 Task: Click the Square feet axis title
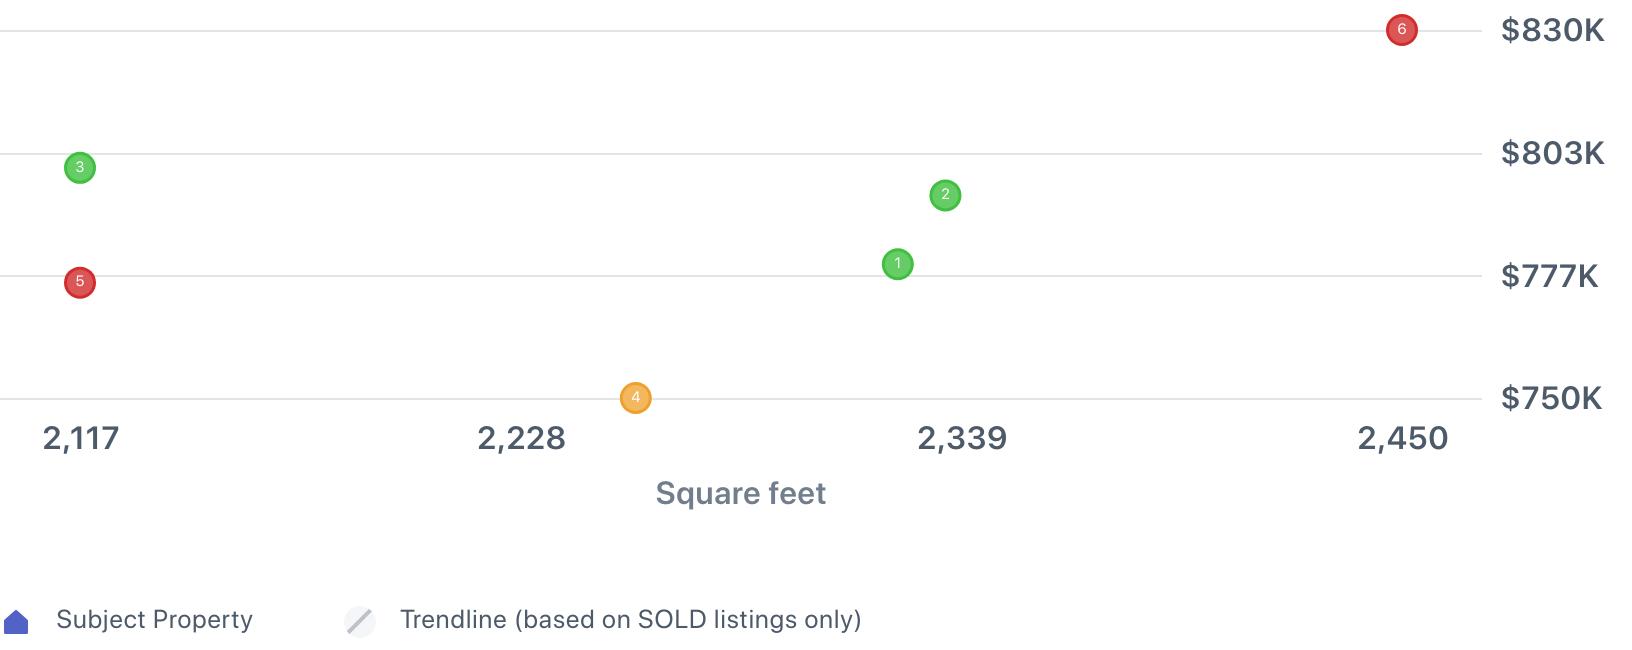pyautogui.click(x=740, y=493)
